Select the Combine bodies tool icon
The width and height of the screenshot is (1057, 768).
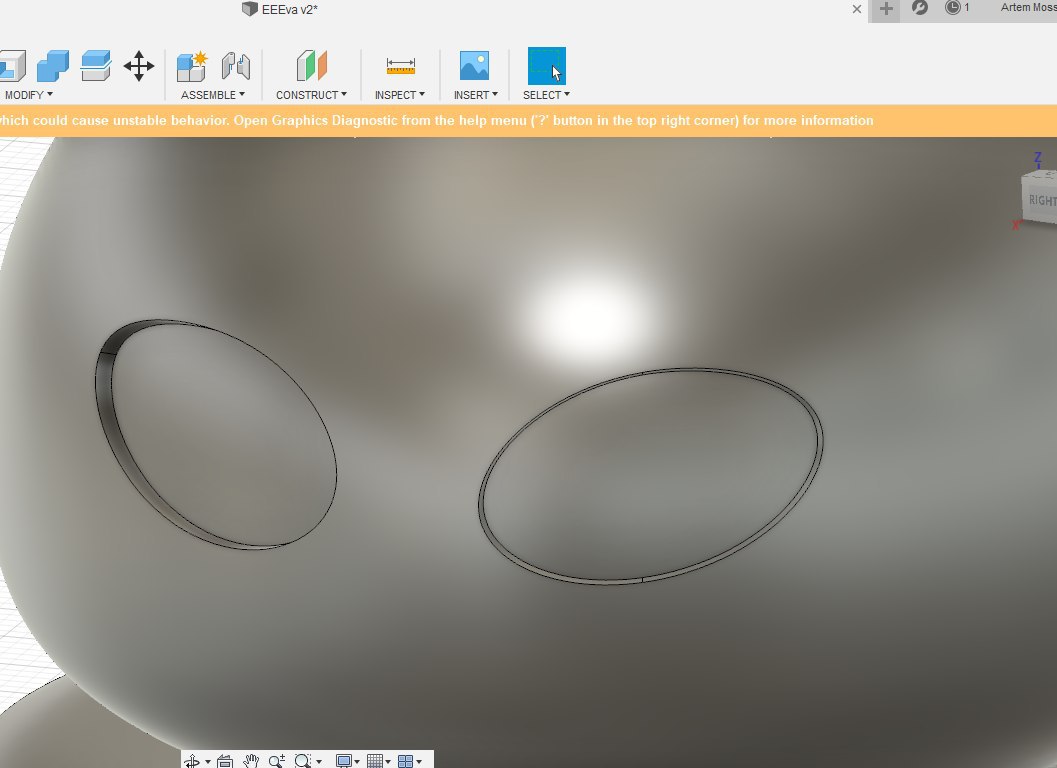(x=53, y=66)
